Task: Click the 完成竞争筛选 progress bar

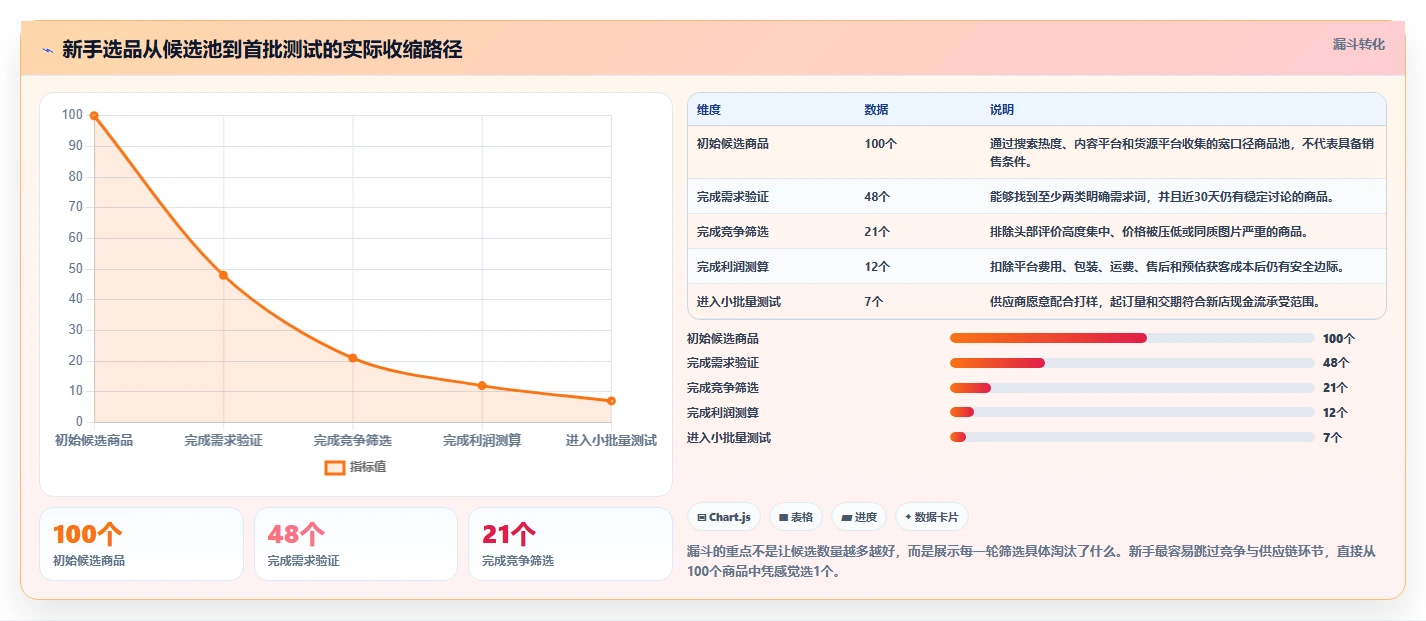Action: [1132, 388]
